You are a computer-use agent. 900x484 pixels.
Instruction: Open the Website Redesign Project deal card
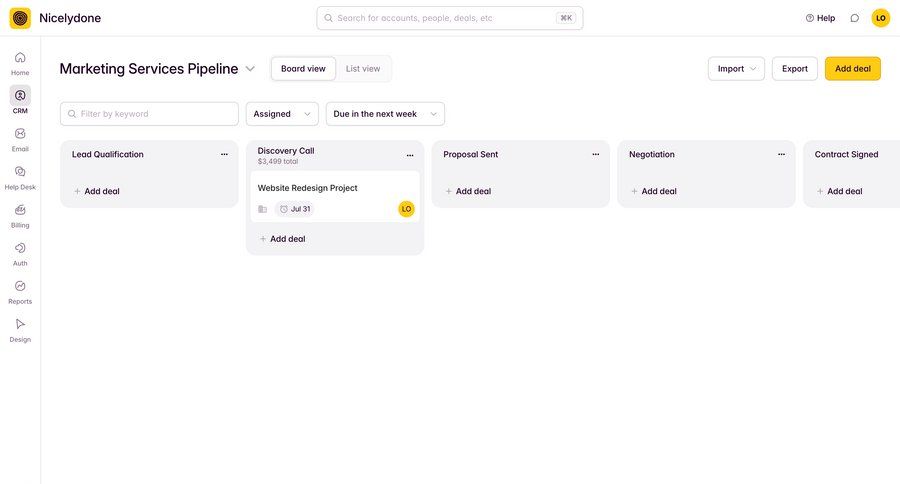(335, 196)
